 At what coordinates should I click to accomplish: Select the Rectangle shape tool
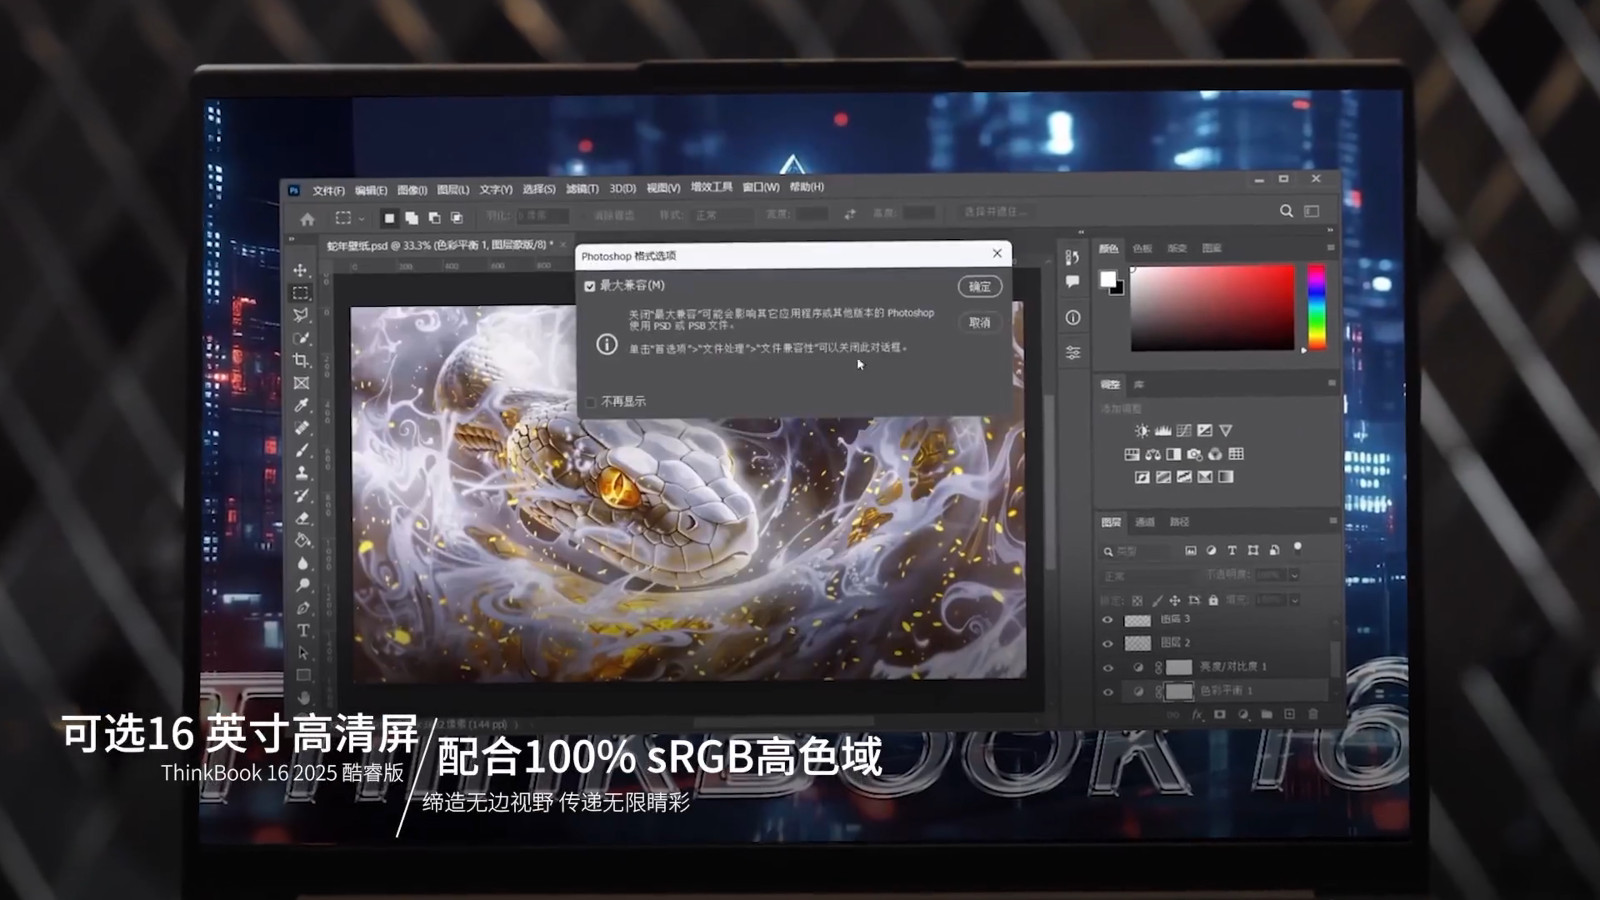point(303,675)
